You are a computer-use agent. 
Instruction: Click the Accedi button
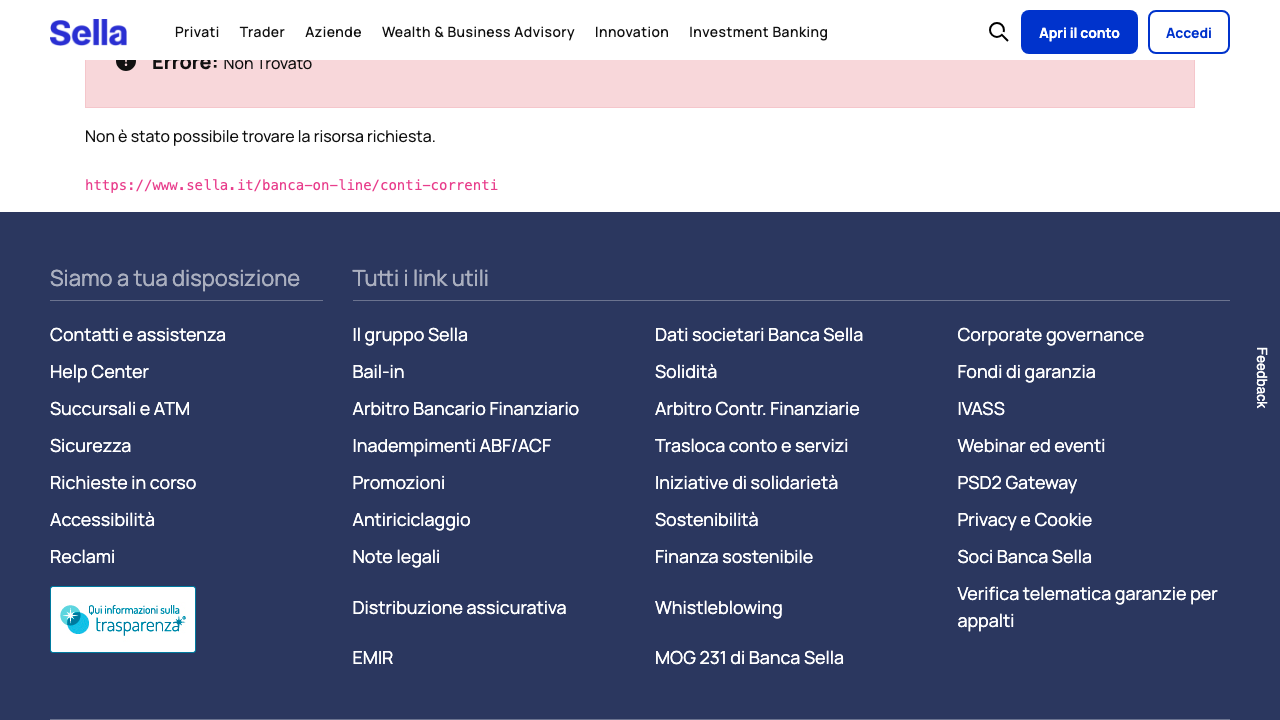tap(1189, 32)
